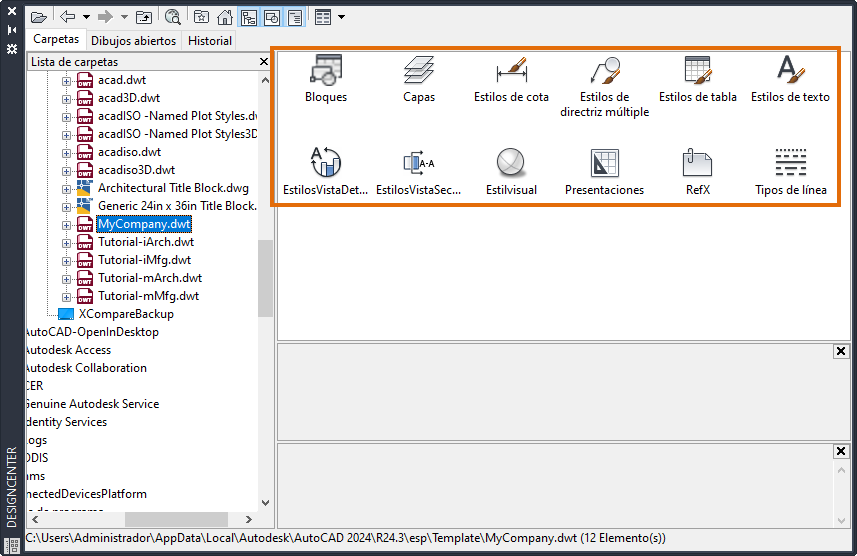Click the Home icon in toolbar
The height and width of the screenshot is (556, 857).
[x=225, y=17]
